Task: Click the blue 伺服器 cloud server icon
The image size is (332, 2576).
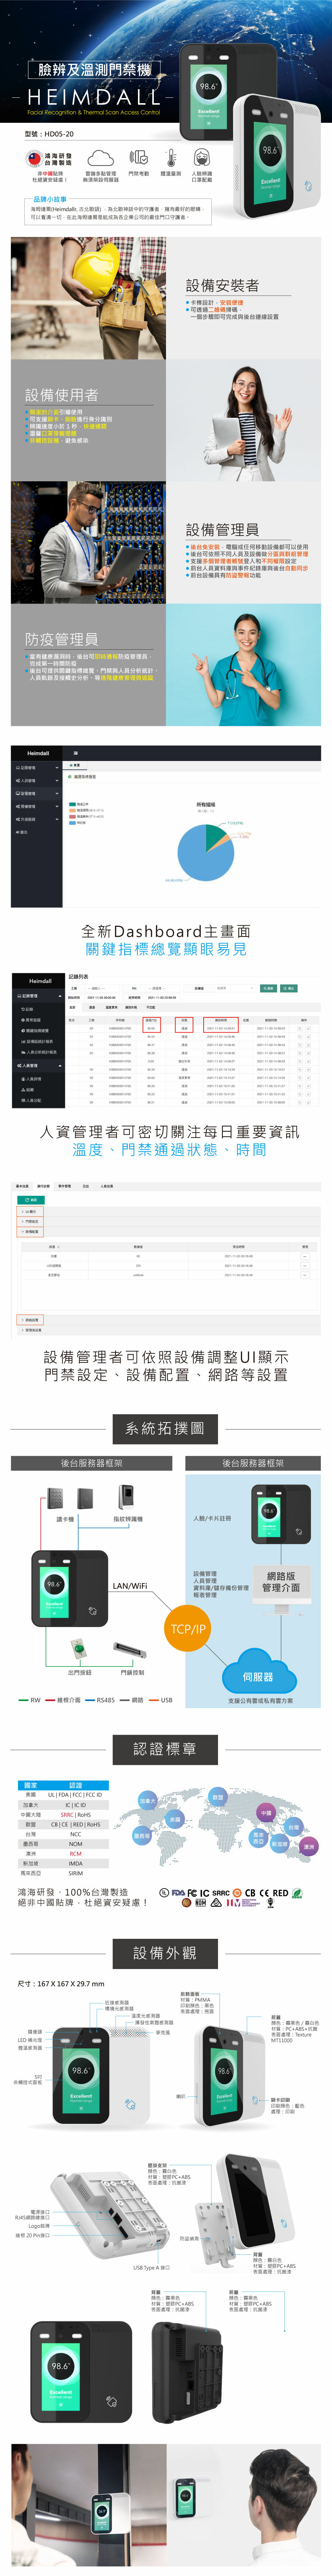Action: click(x=257, y=1675)
